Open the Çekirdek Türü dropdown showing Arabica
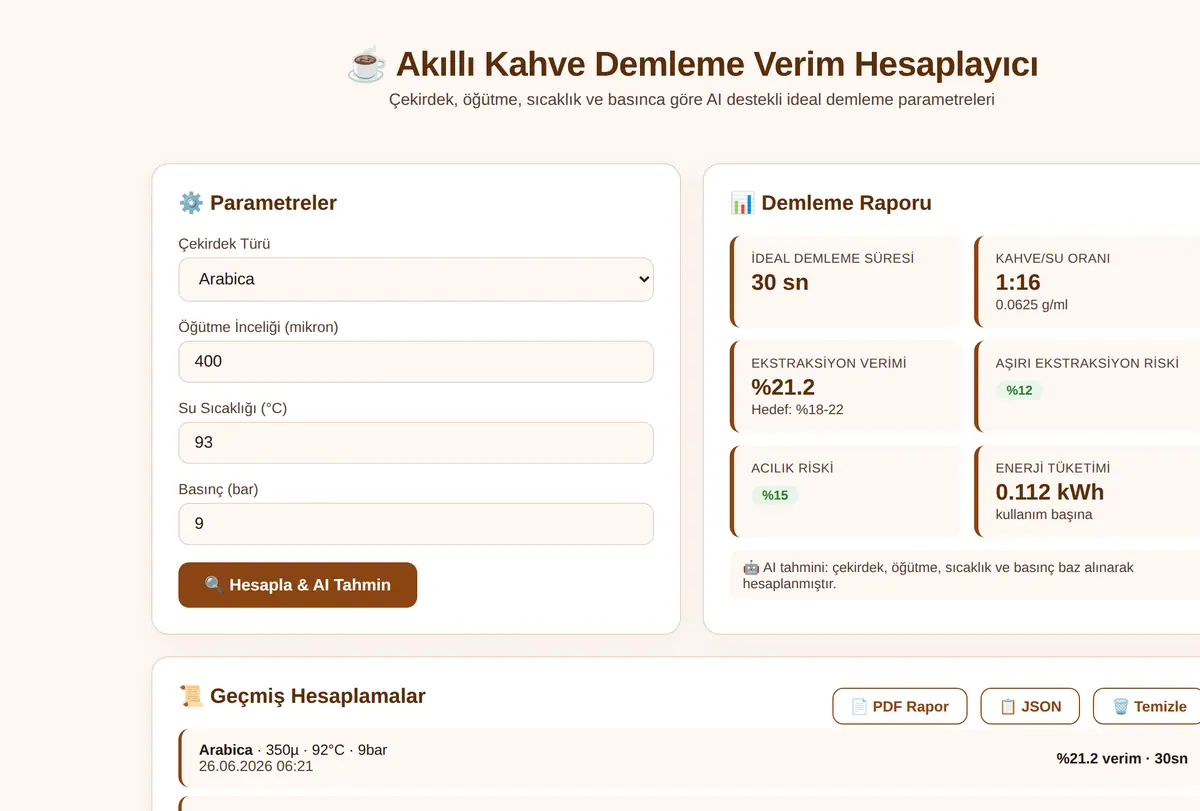1200x811 pixels. pos(416,279)
